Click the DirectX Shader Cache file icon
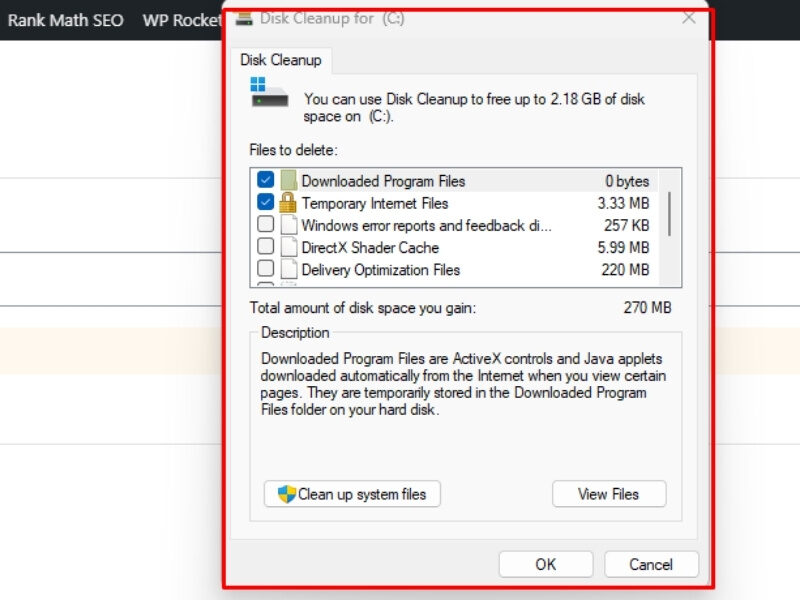Viewport: 800px width, 600px height. tap(288, 247)
